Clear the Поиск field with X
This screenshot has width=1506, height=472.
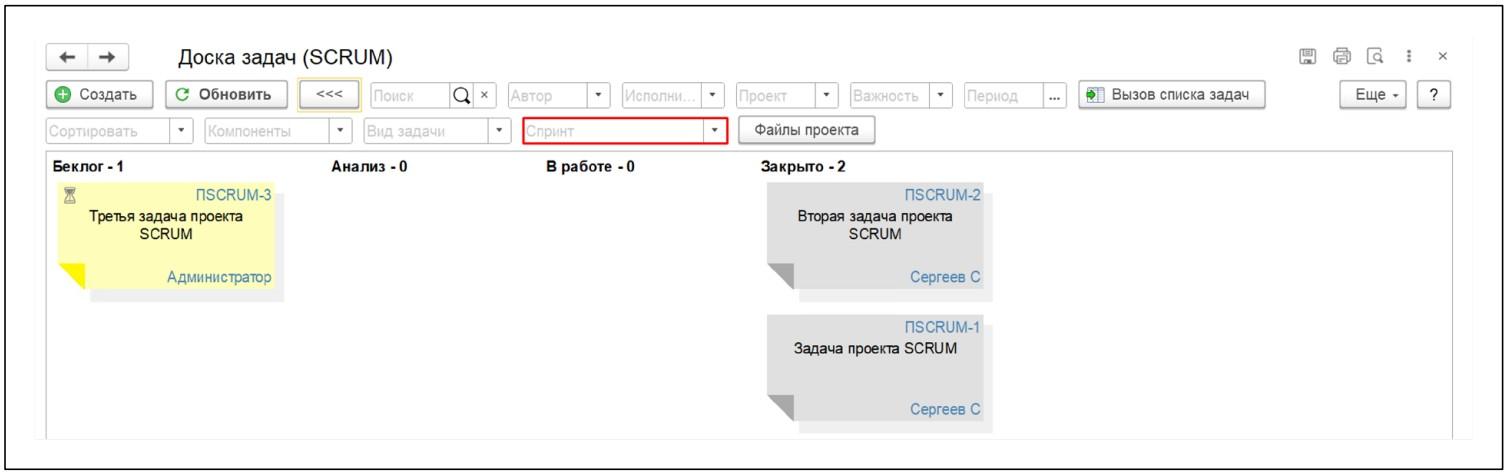484,95
